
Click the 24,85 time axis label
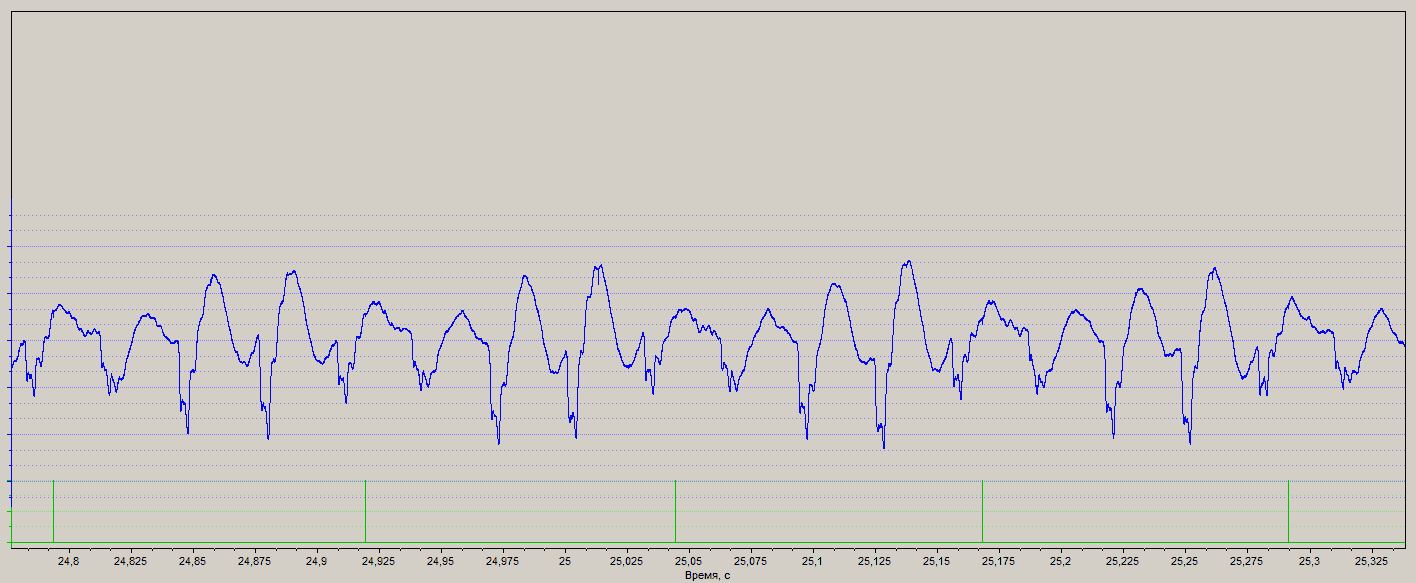tap(192, 561)
